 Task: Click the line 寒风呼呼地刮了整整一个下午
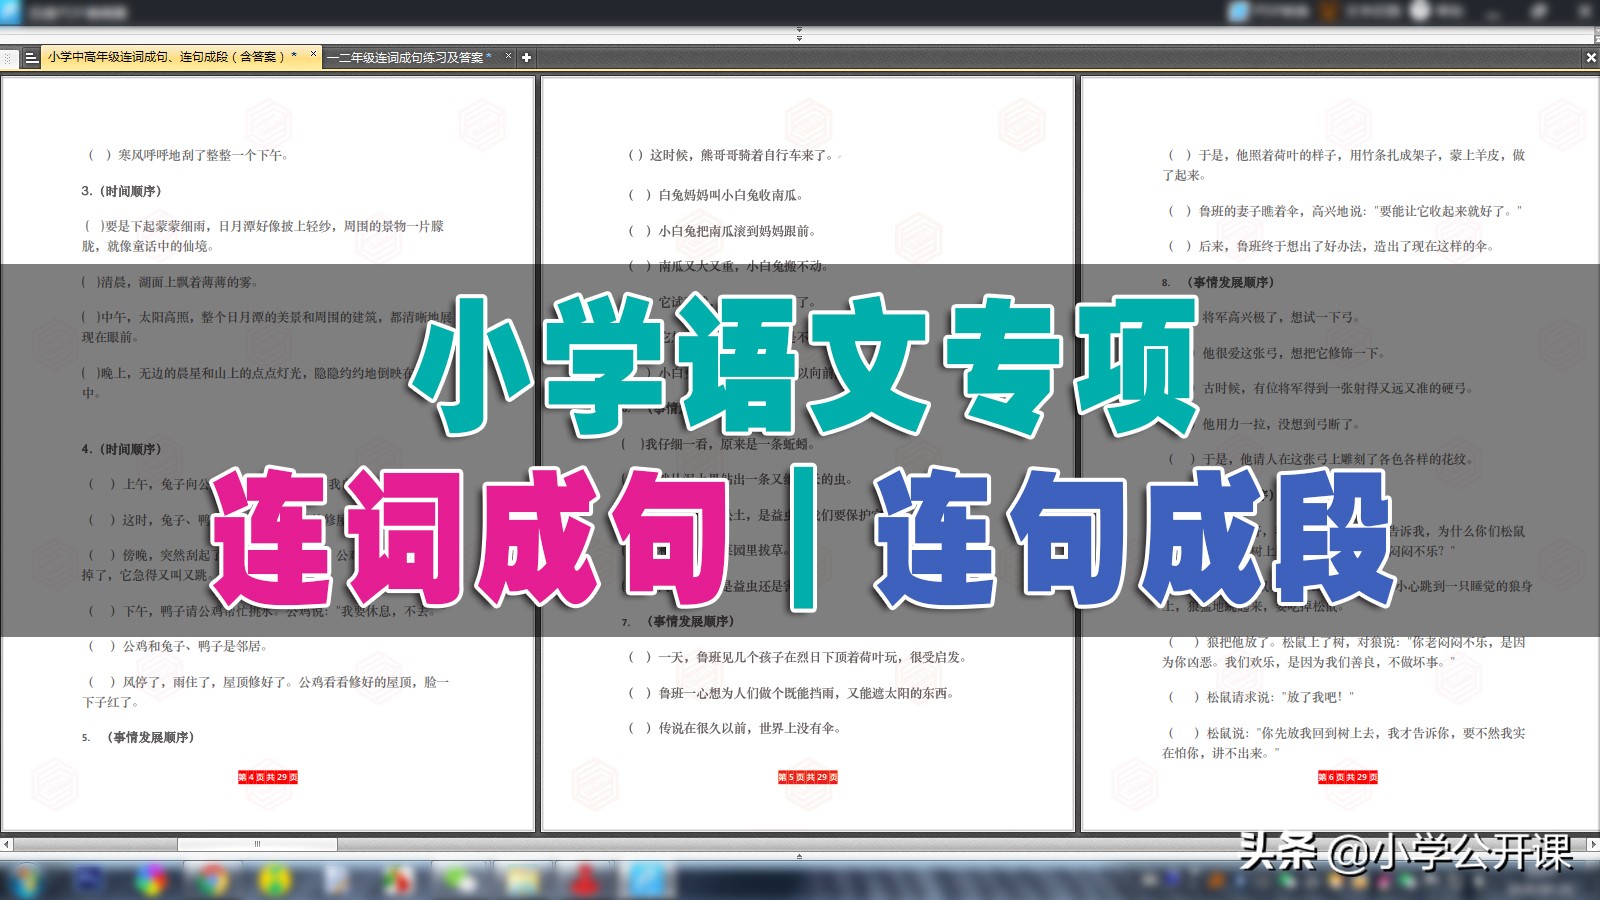tap(188, 155)
